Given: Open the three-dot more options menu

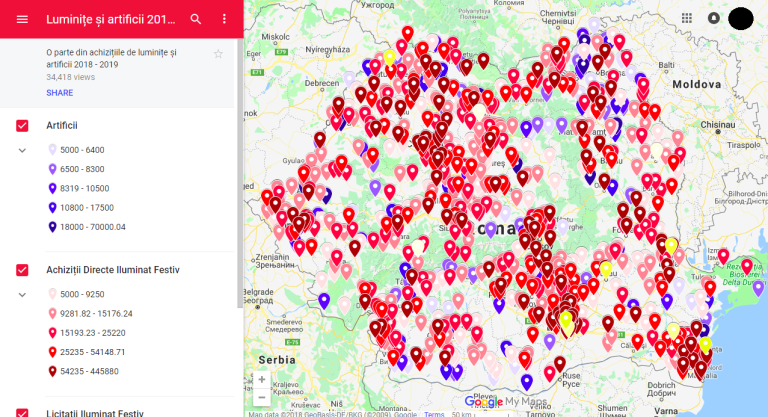Looking at the screenshot, I should pyautogui.click(x=224, y=19).
